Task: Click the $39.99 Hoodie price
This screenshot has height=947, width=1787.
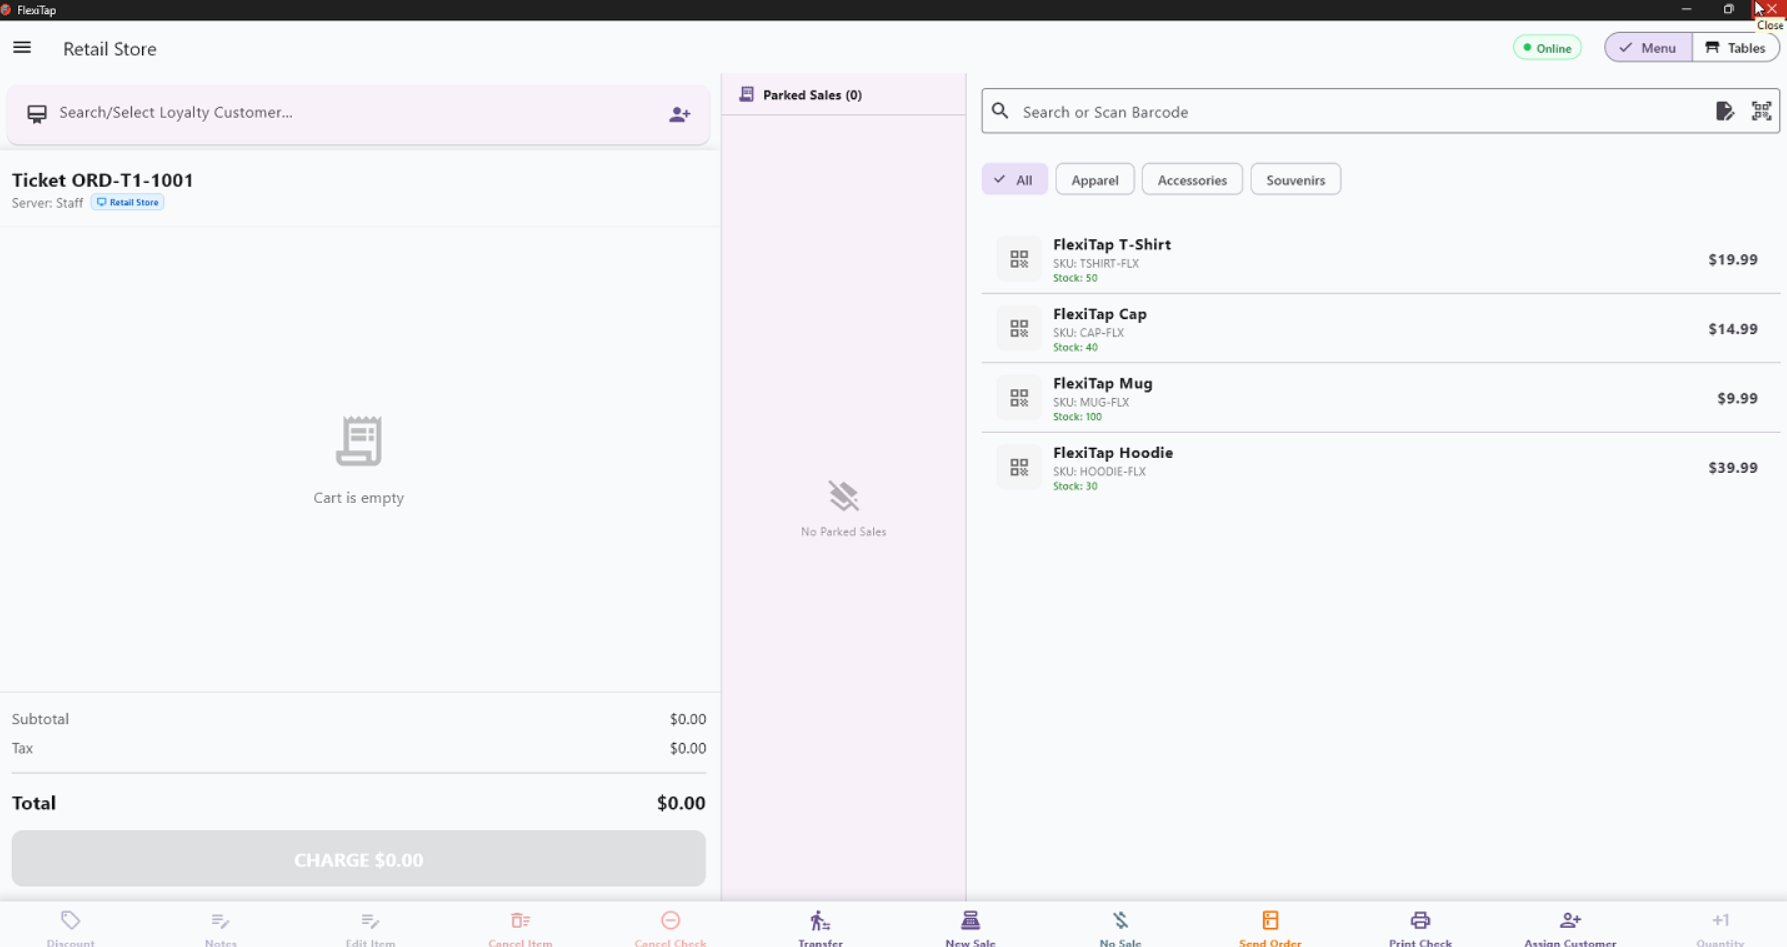Action: click(1732, 468)
